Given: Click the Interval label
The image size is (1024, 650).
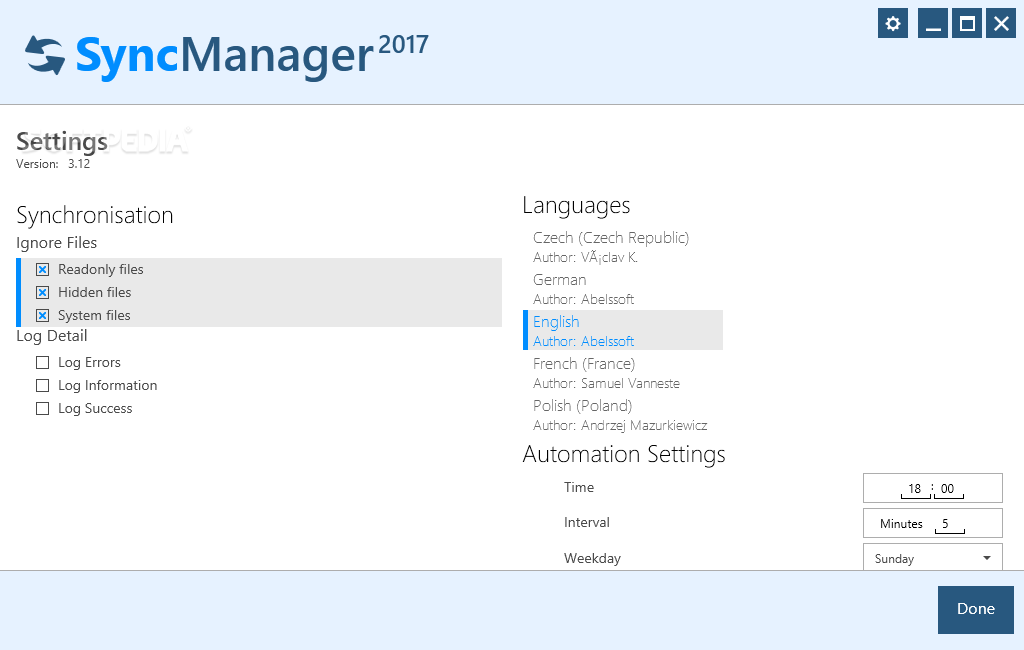Looking at the screenshot, I should 586,523.
